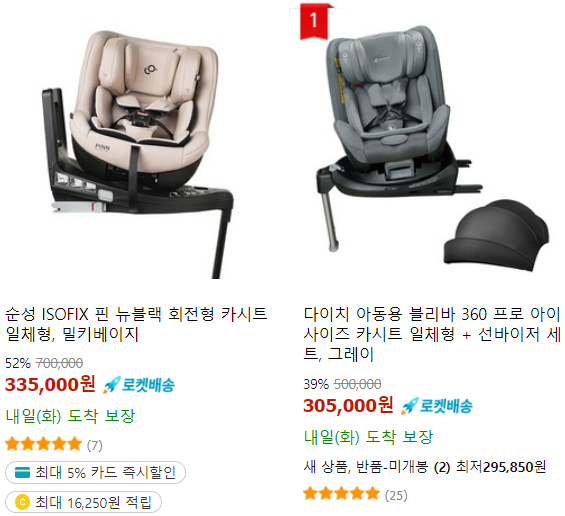Select the 최대 16,250원 적립 badge
Image resolution: width=565 pixels, height=516 pixels.
[x=83, y=502]
